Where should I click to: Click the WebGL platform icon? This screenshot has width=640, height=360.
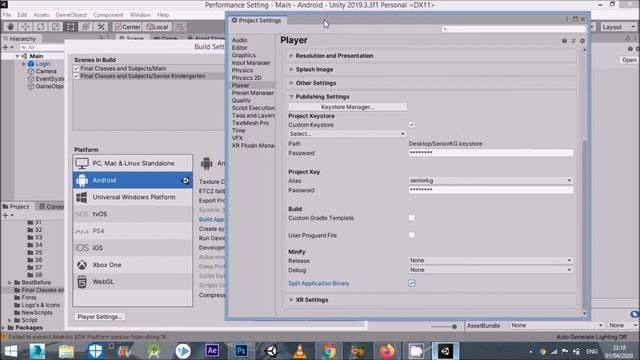[x=82, y=282]
